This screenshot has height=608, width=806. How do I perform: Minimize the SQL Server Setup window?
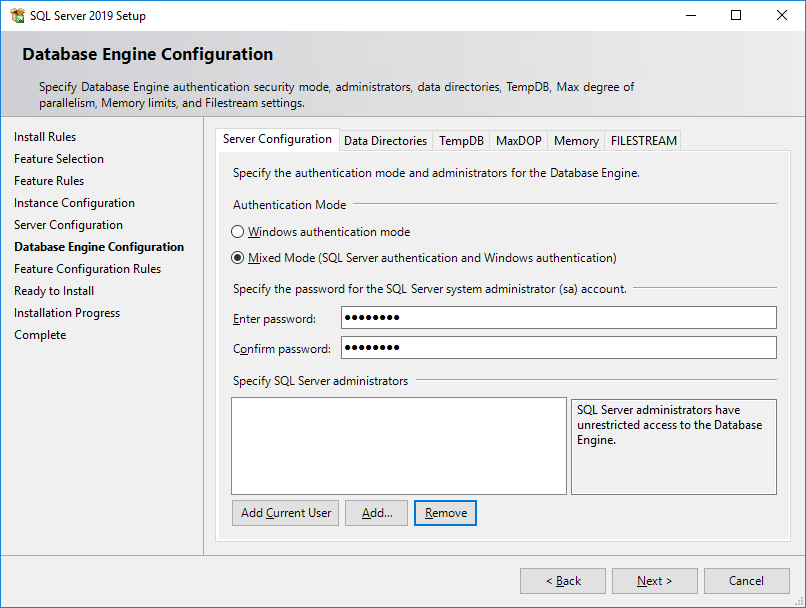690,15
